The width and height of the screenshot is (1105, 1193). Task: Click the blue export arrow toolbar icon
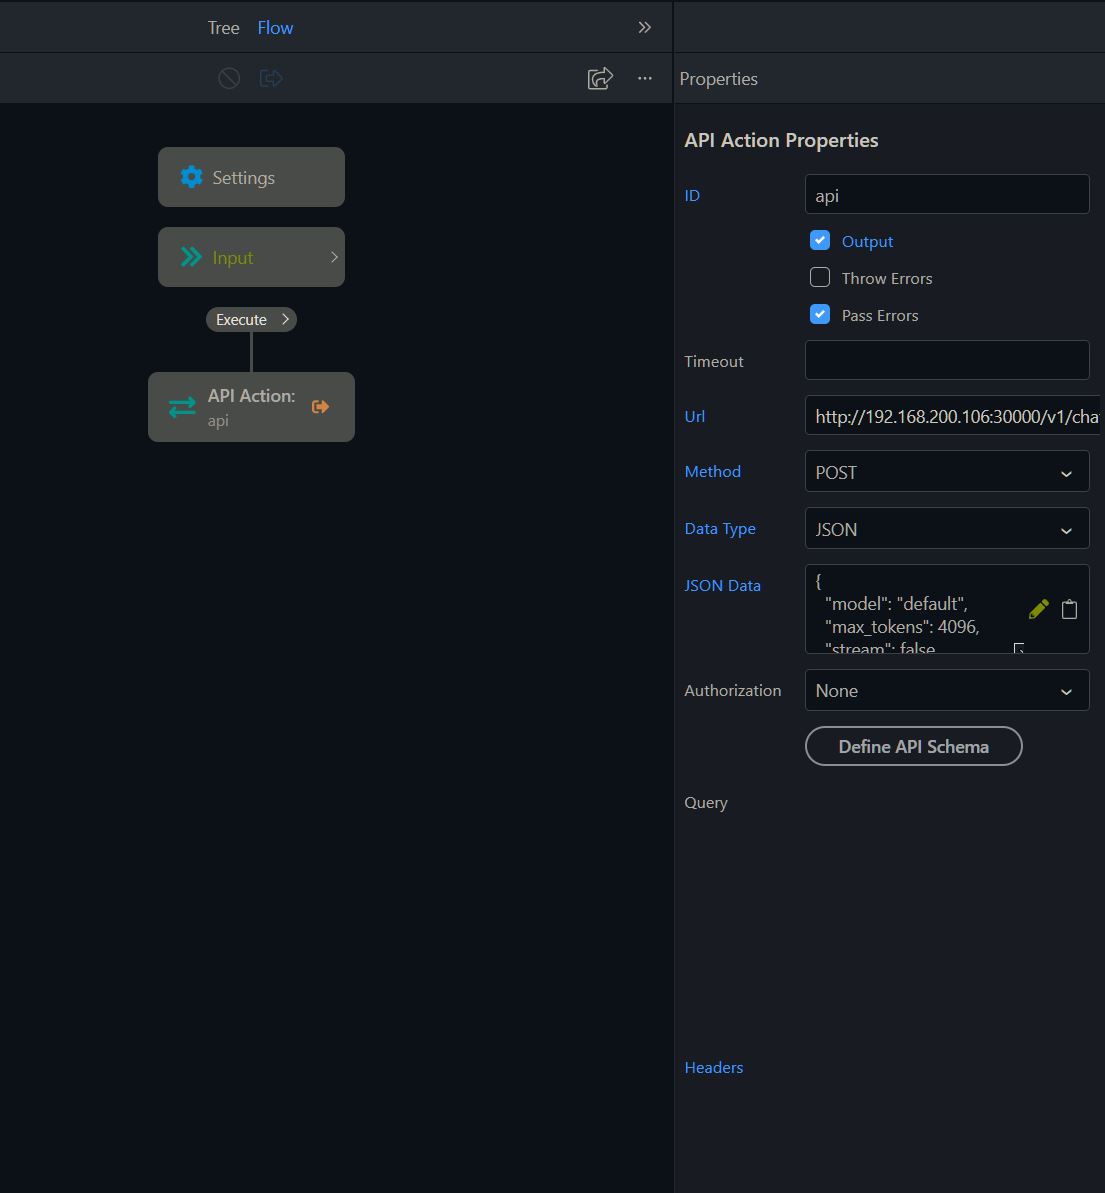click(271, 78)
